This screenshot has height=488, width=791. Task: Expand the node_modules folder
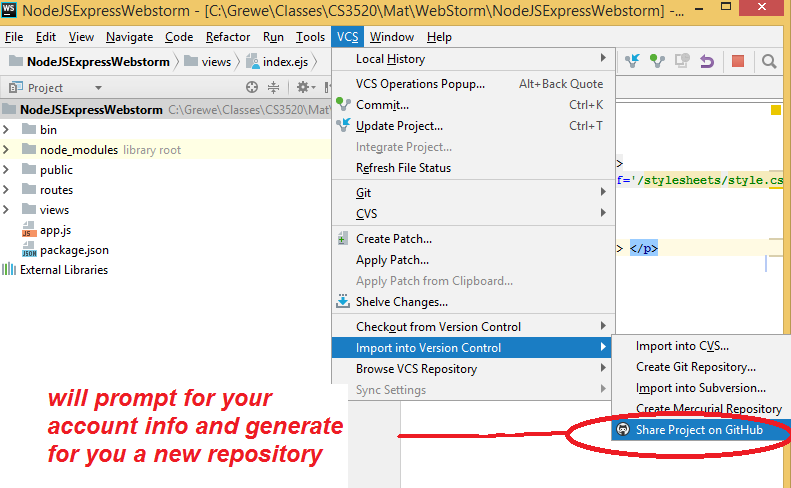(x=8, y=150)
